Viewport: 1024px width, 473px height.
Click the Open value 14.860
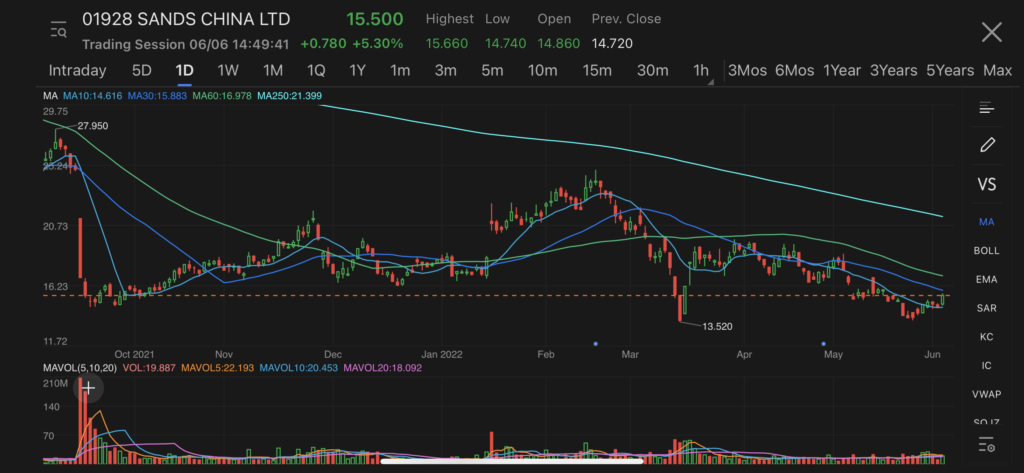(x=558, y=44)
